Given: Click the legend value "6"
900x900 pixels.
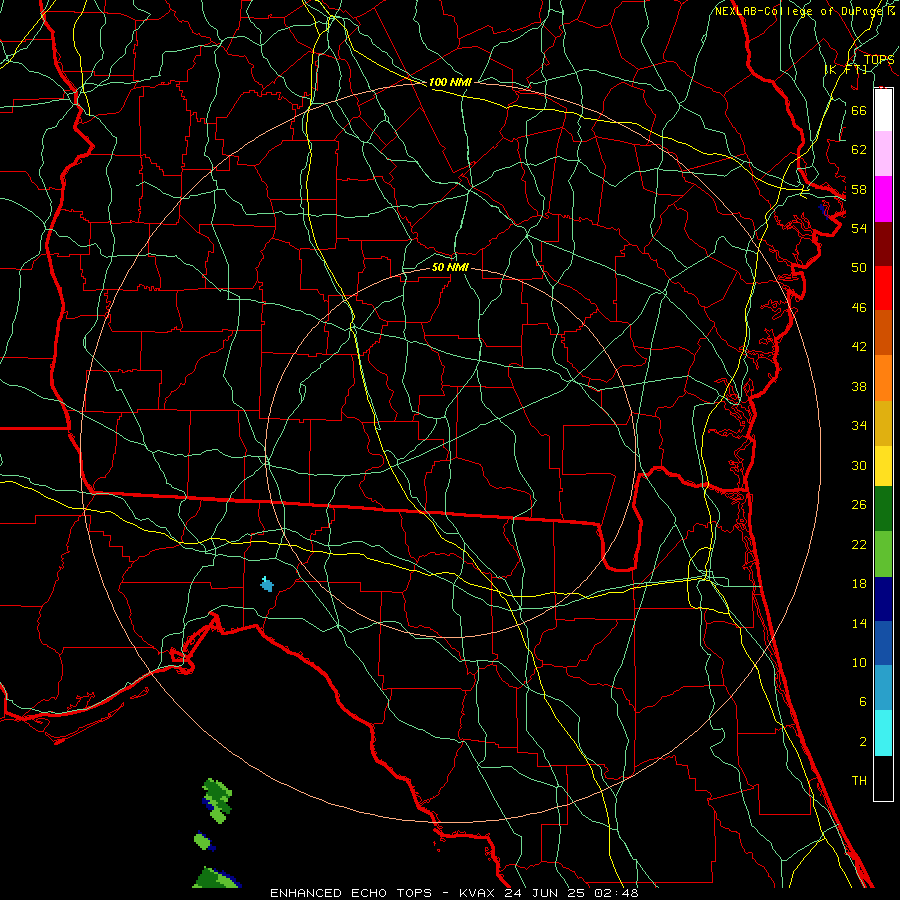Looking at the screenshot, I should [862, 701].
